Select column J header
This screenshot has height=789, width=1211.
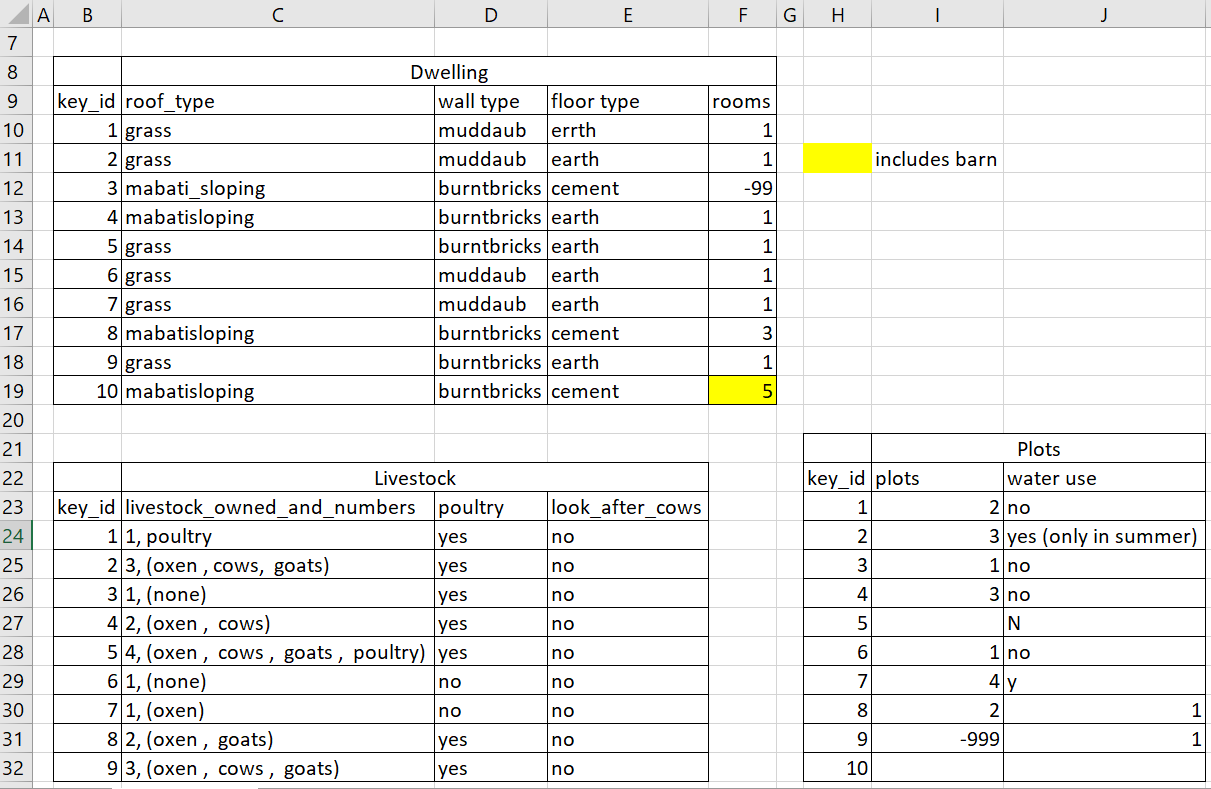[1105, 14]
